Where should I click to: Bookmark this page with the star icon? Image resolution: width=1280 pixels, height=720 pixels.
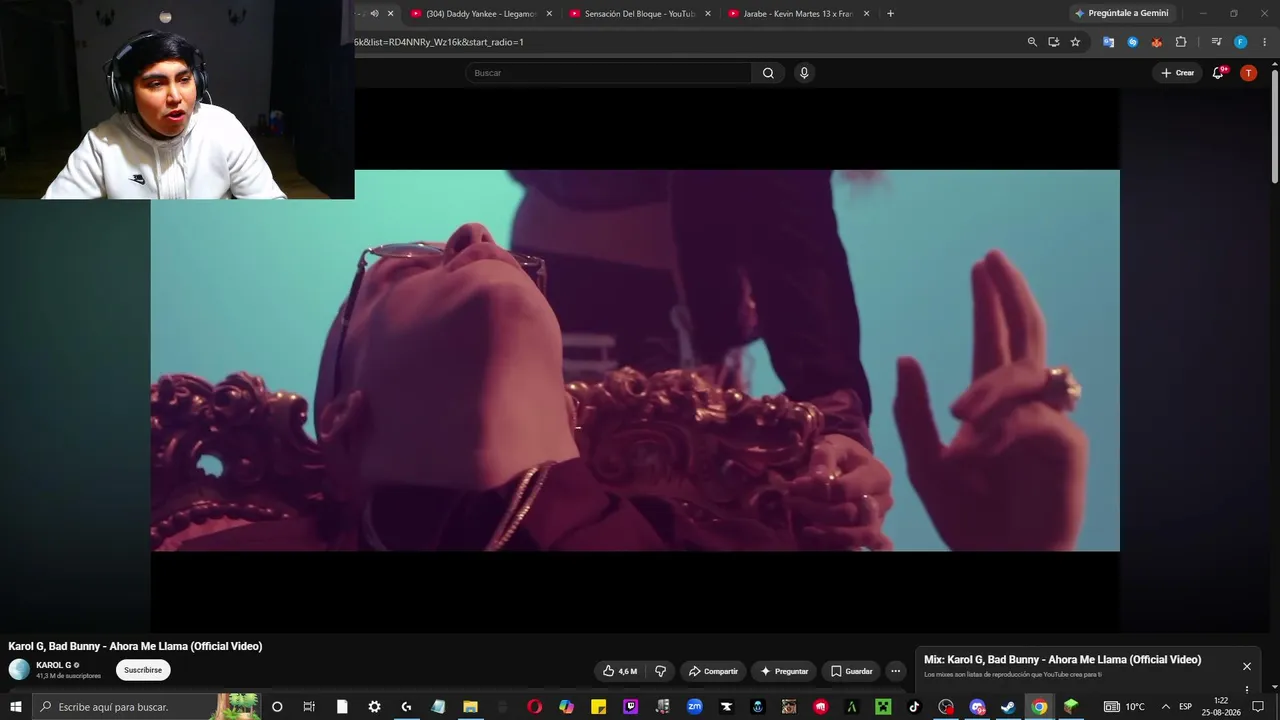[1075, 42]
